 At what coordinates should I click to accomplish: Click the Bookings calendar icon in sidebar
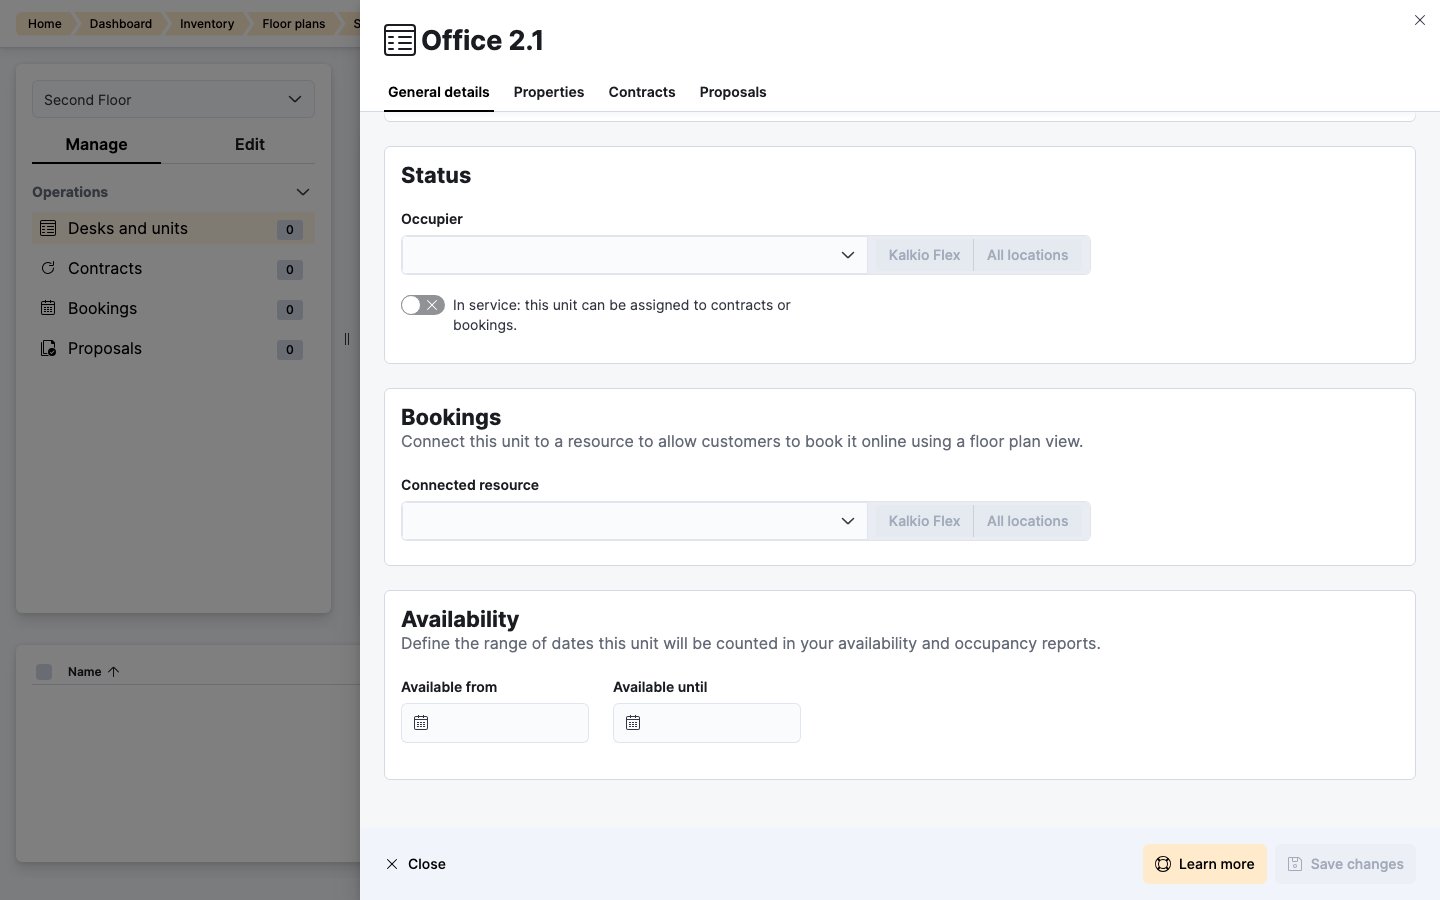[48, 308]
